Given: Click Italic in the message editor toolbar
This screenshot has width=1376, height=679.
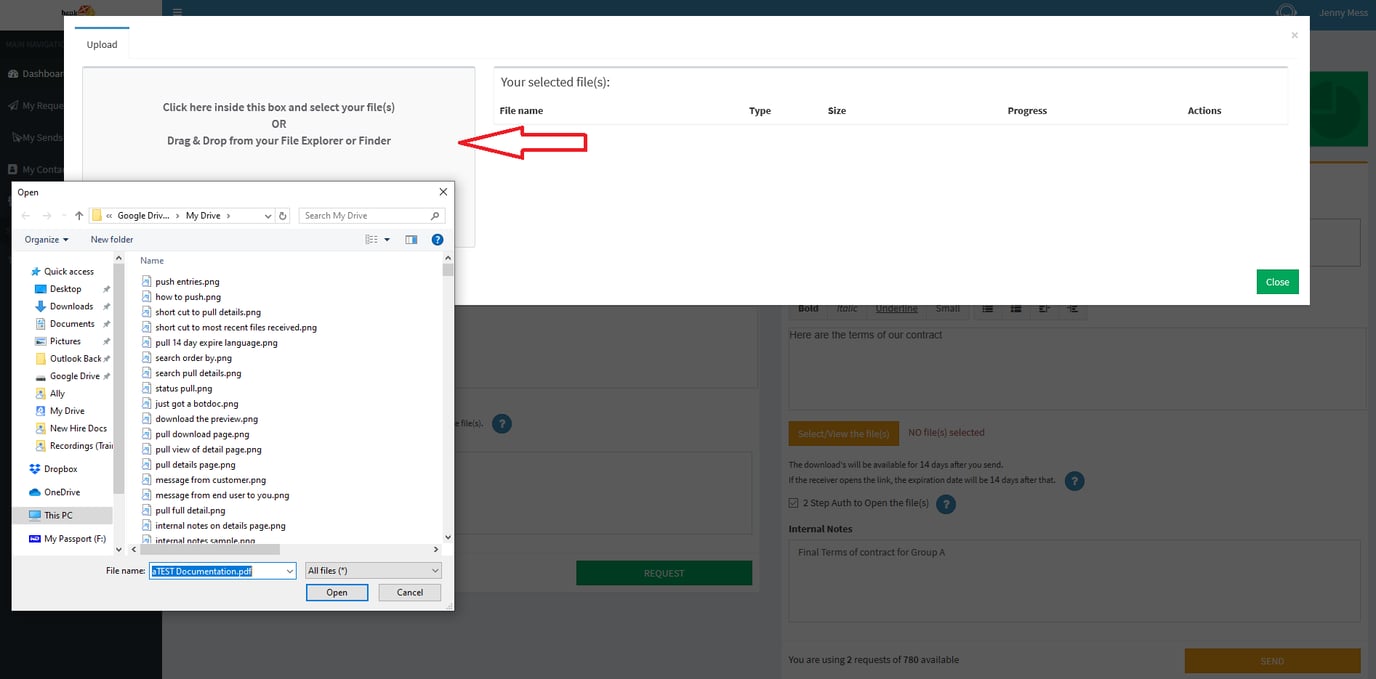Looking at the screenshot, I should click(x=848, y=309).
